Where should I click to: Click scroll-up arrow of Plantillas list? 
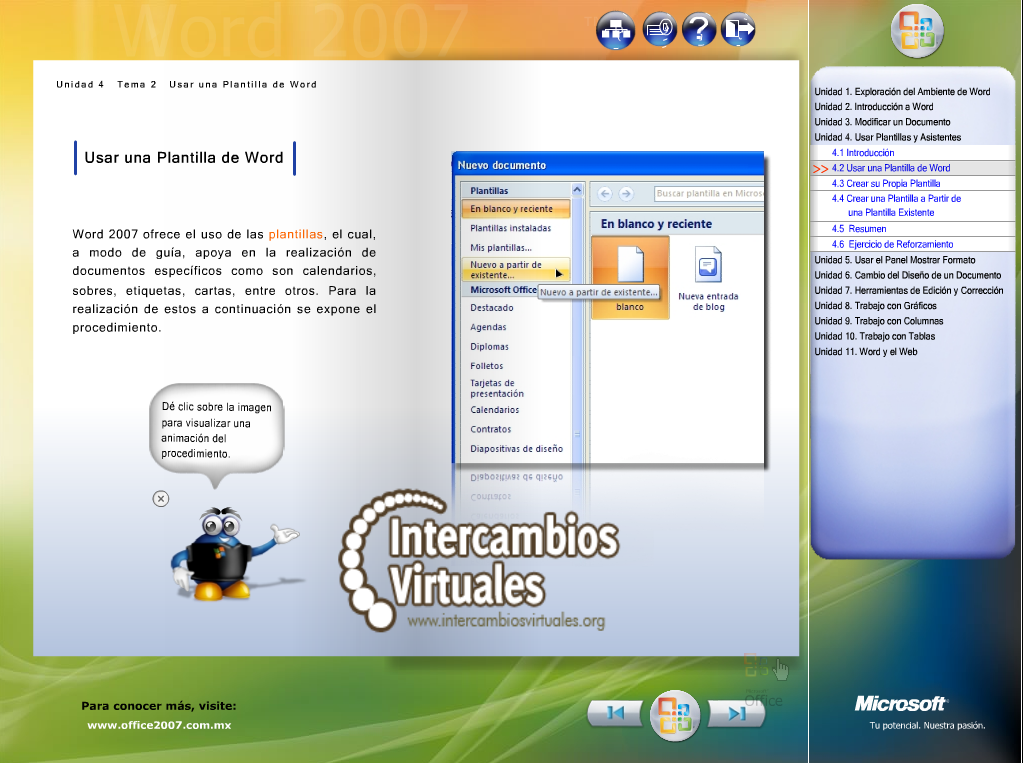click(577, 190)
